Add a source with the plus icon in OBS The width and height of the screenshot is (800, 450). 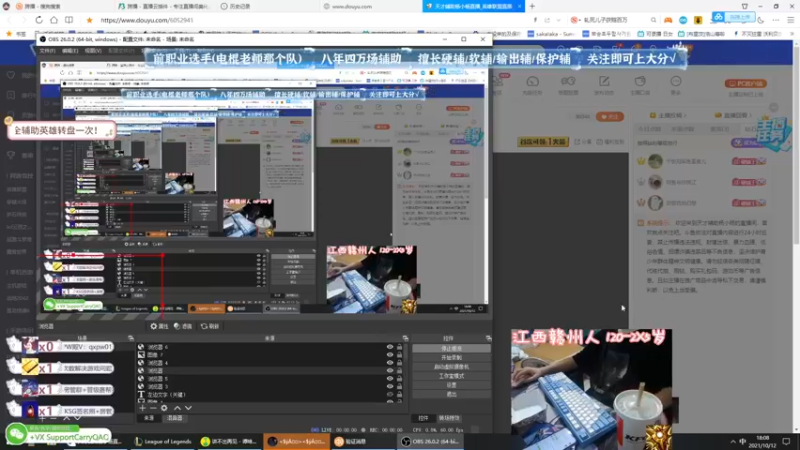click(142, 408)
